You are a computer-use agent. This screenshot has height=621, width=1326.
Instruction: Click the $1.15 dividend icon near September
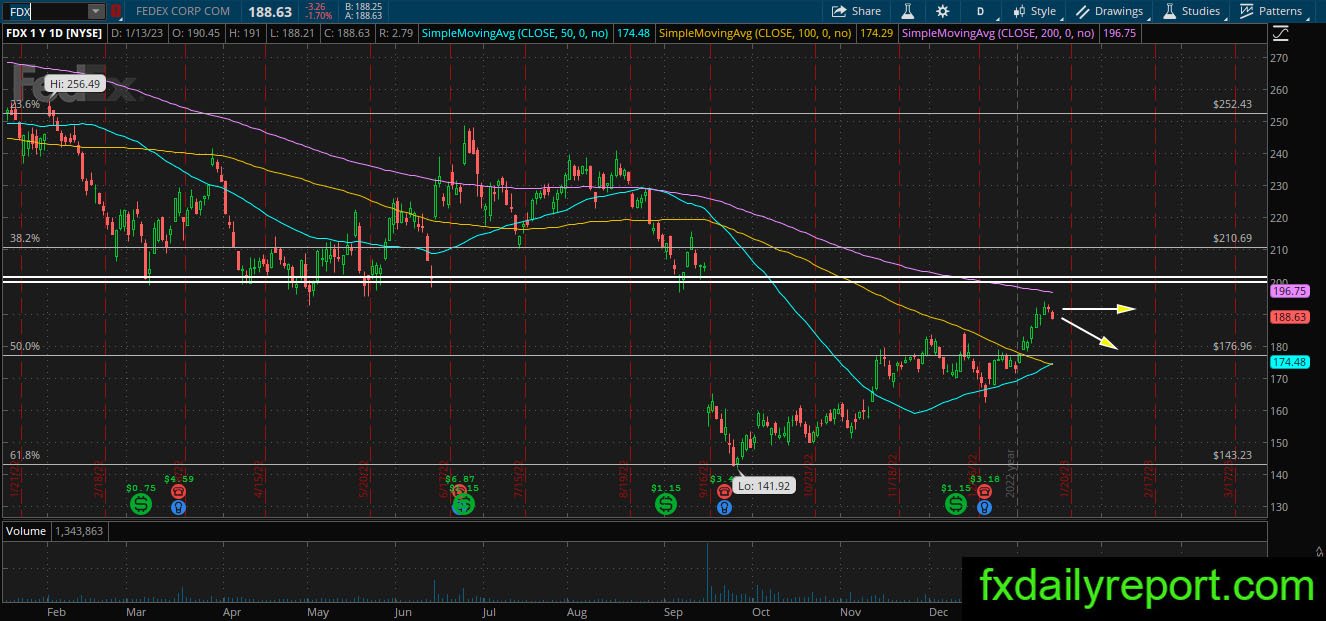666,504
